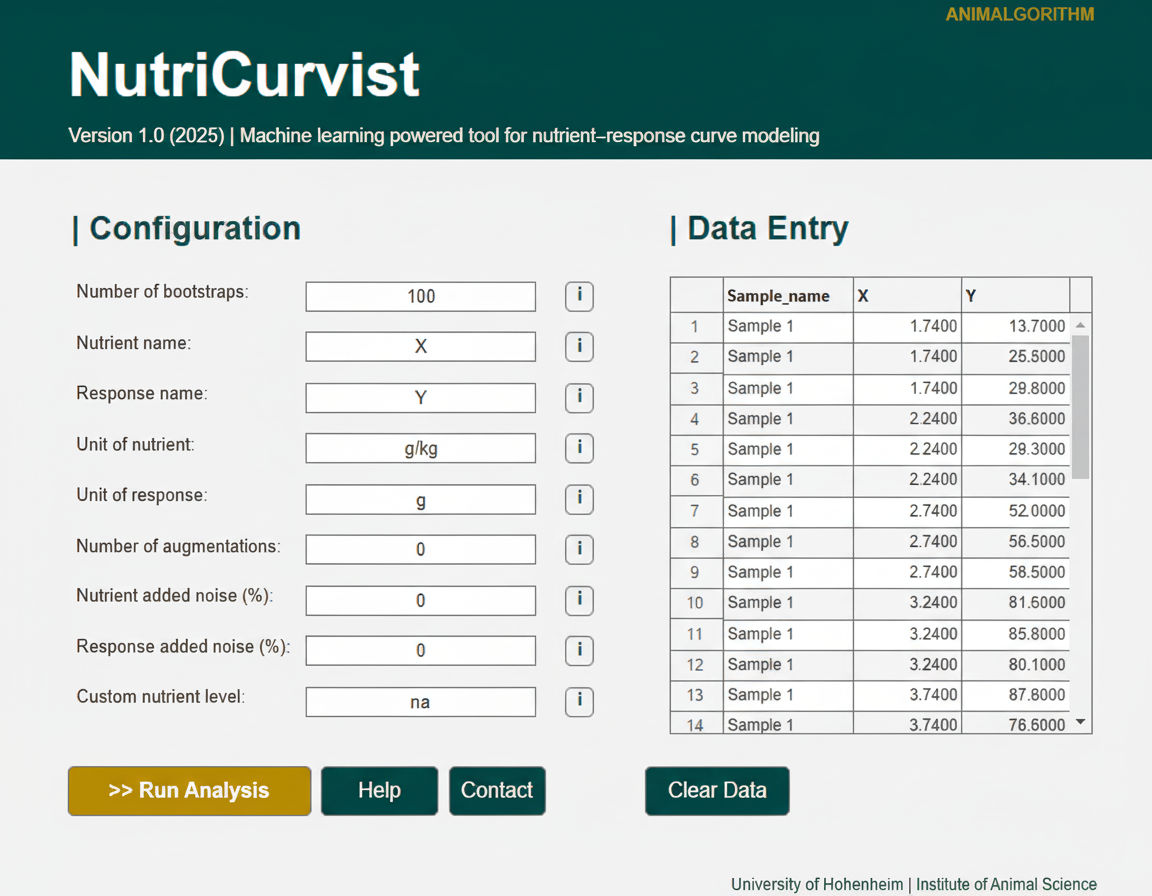Image resolution: width=1152 pixels, height=896 pixels.
Task: Select the Custom nutrient level input field
Action: click(420, 701)
